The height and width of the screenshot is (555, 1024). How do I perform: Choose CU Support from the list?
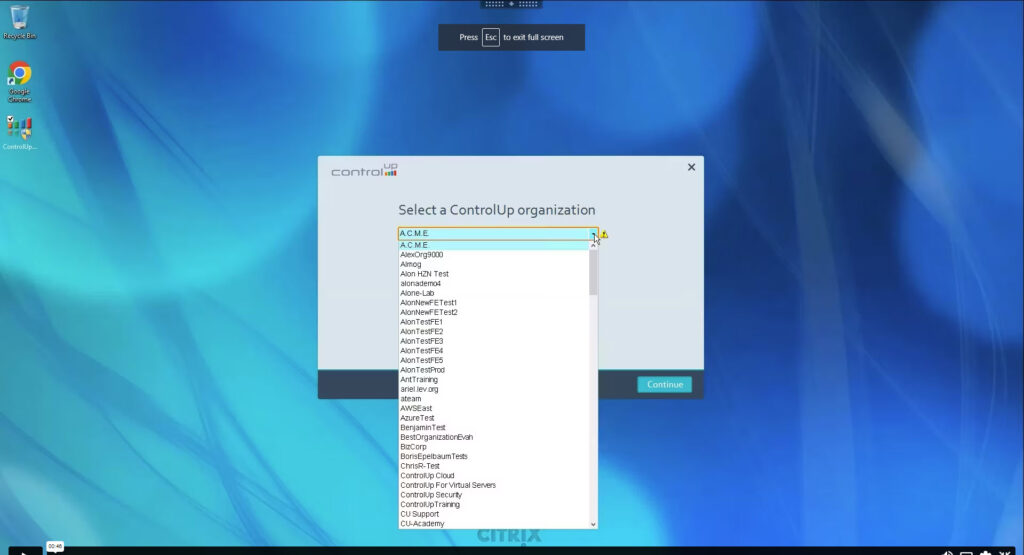pyautogui.click(x=420, y=514)
